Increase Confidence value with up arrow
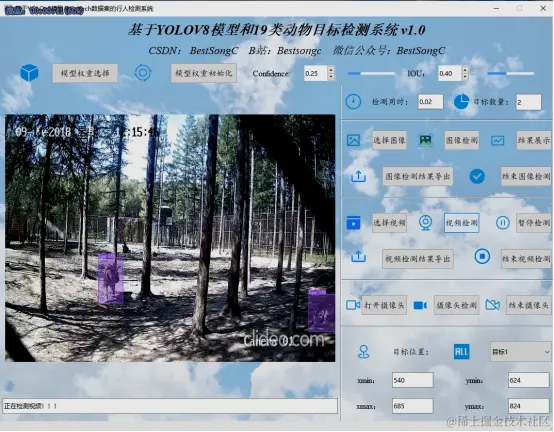 (331, 70)
